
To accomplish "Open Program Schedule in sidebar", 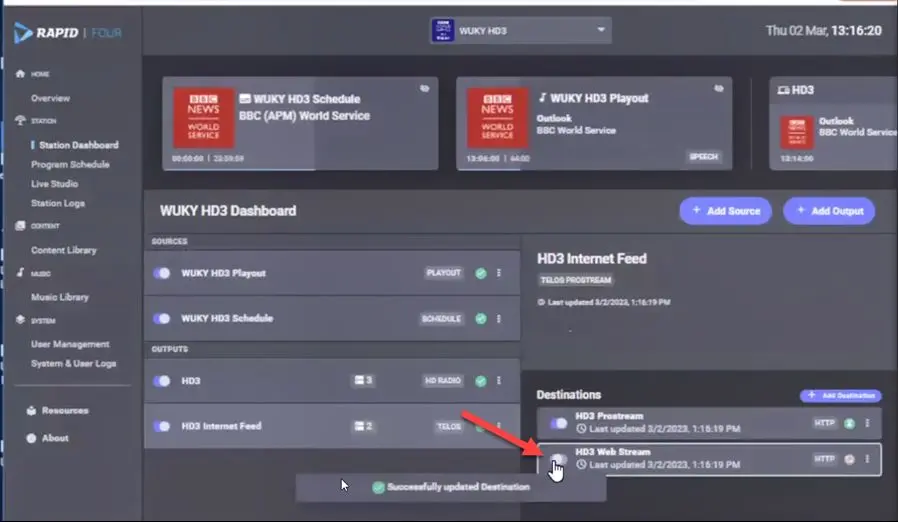I will coord(70,164).
